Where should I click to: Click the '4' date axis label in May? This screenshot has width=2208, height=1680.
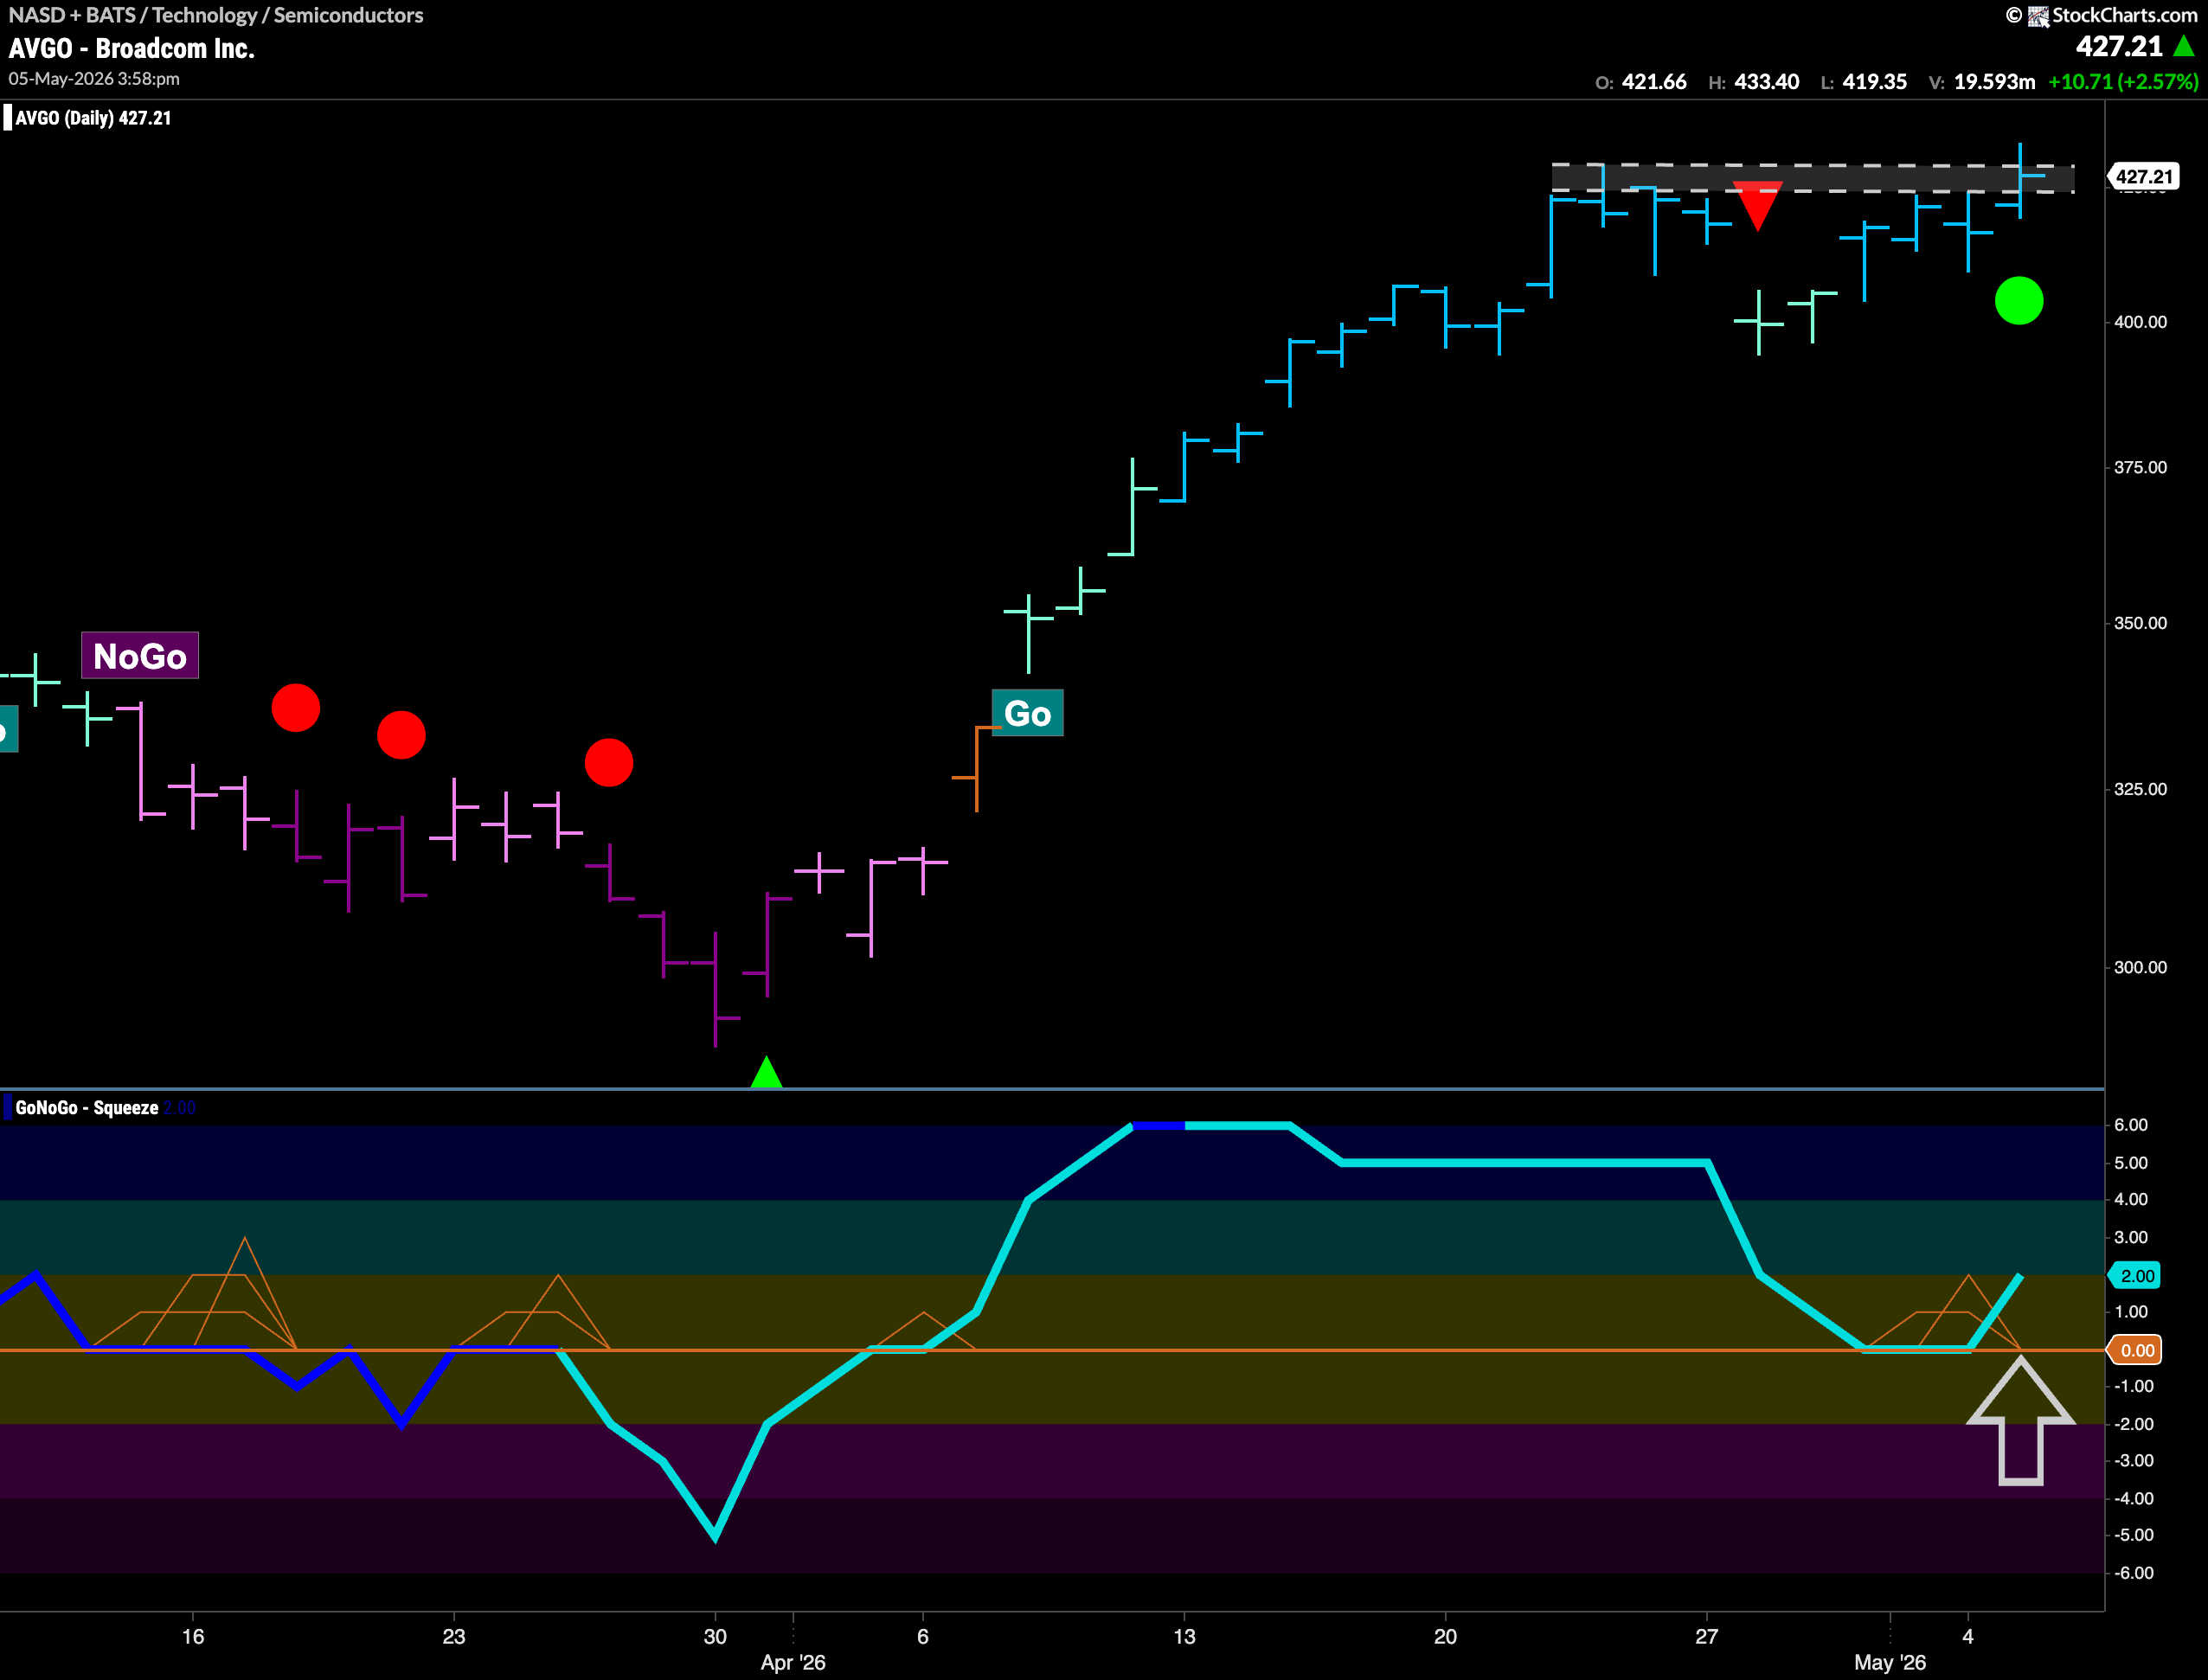point(1968,1636)
